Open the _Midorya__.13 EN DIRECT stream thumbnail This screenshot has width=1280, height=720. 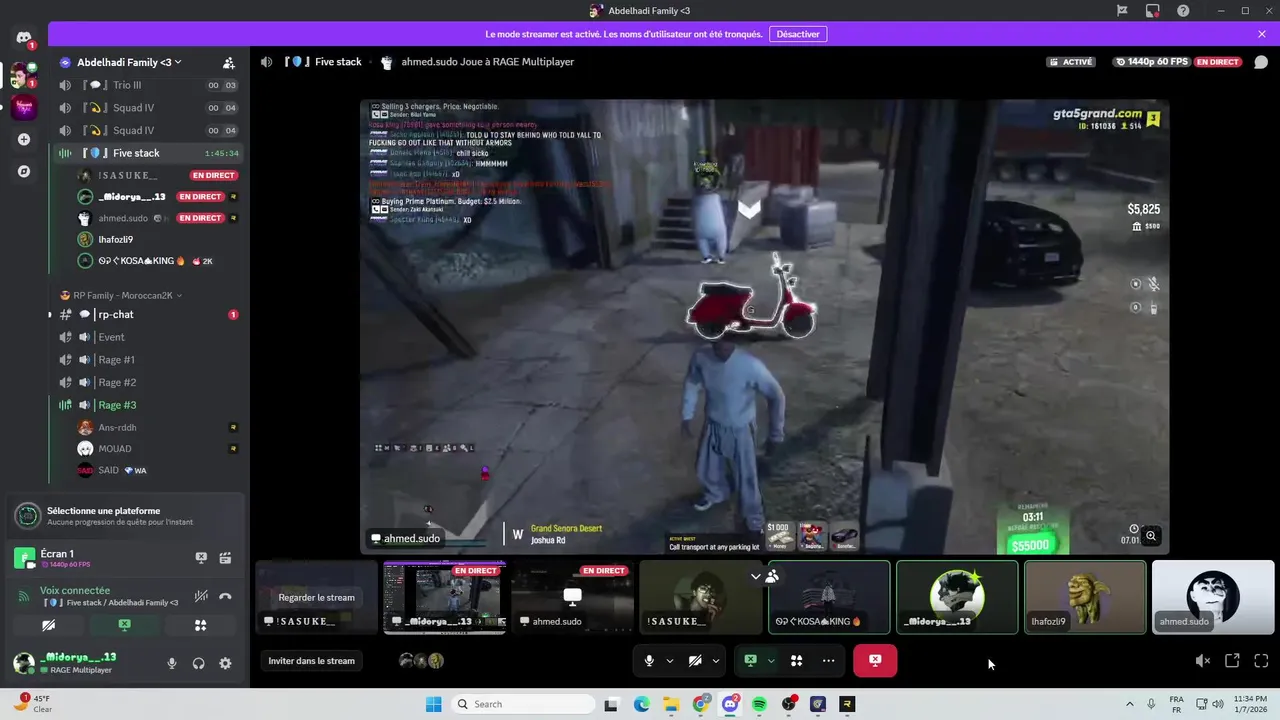pos(444,597)
